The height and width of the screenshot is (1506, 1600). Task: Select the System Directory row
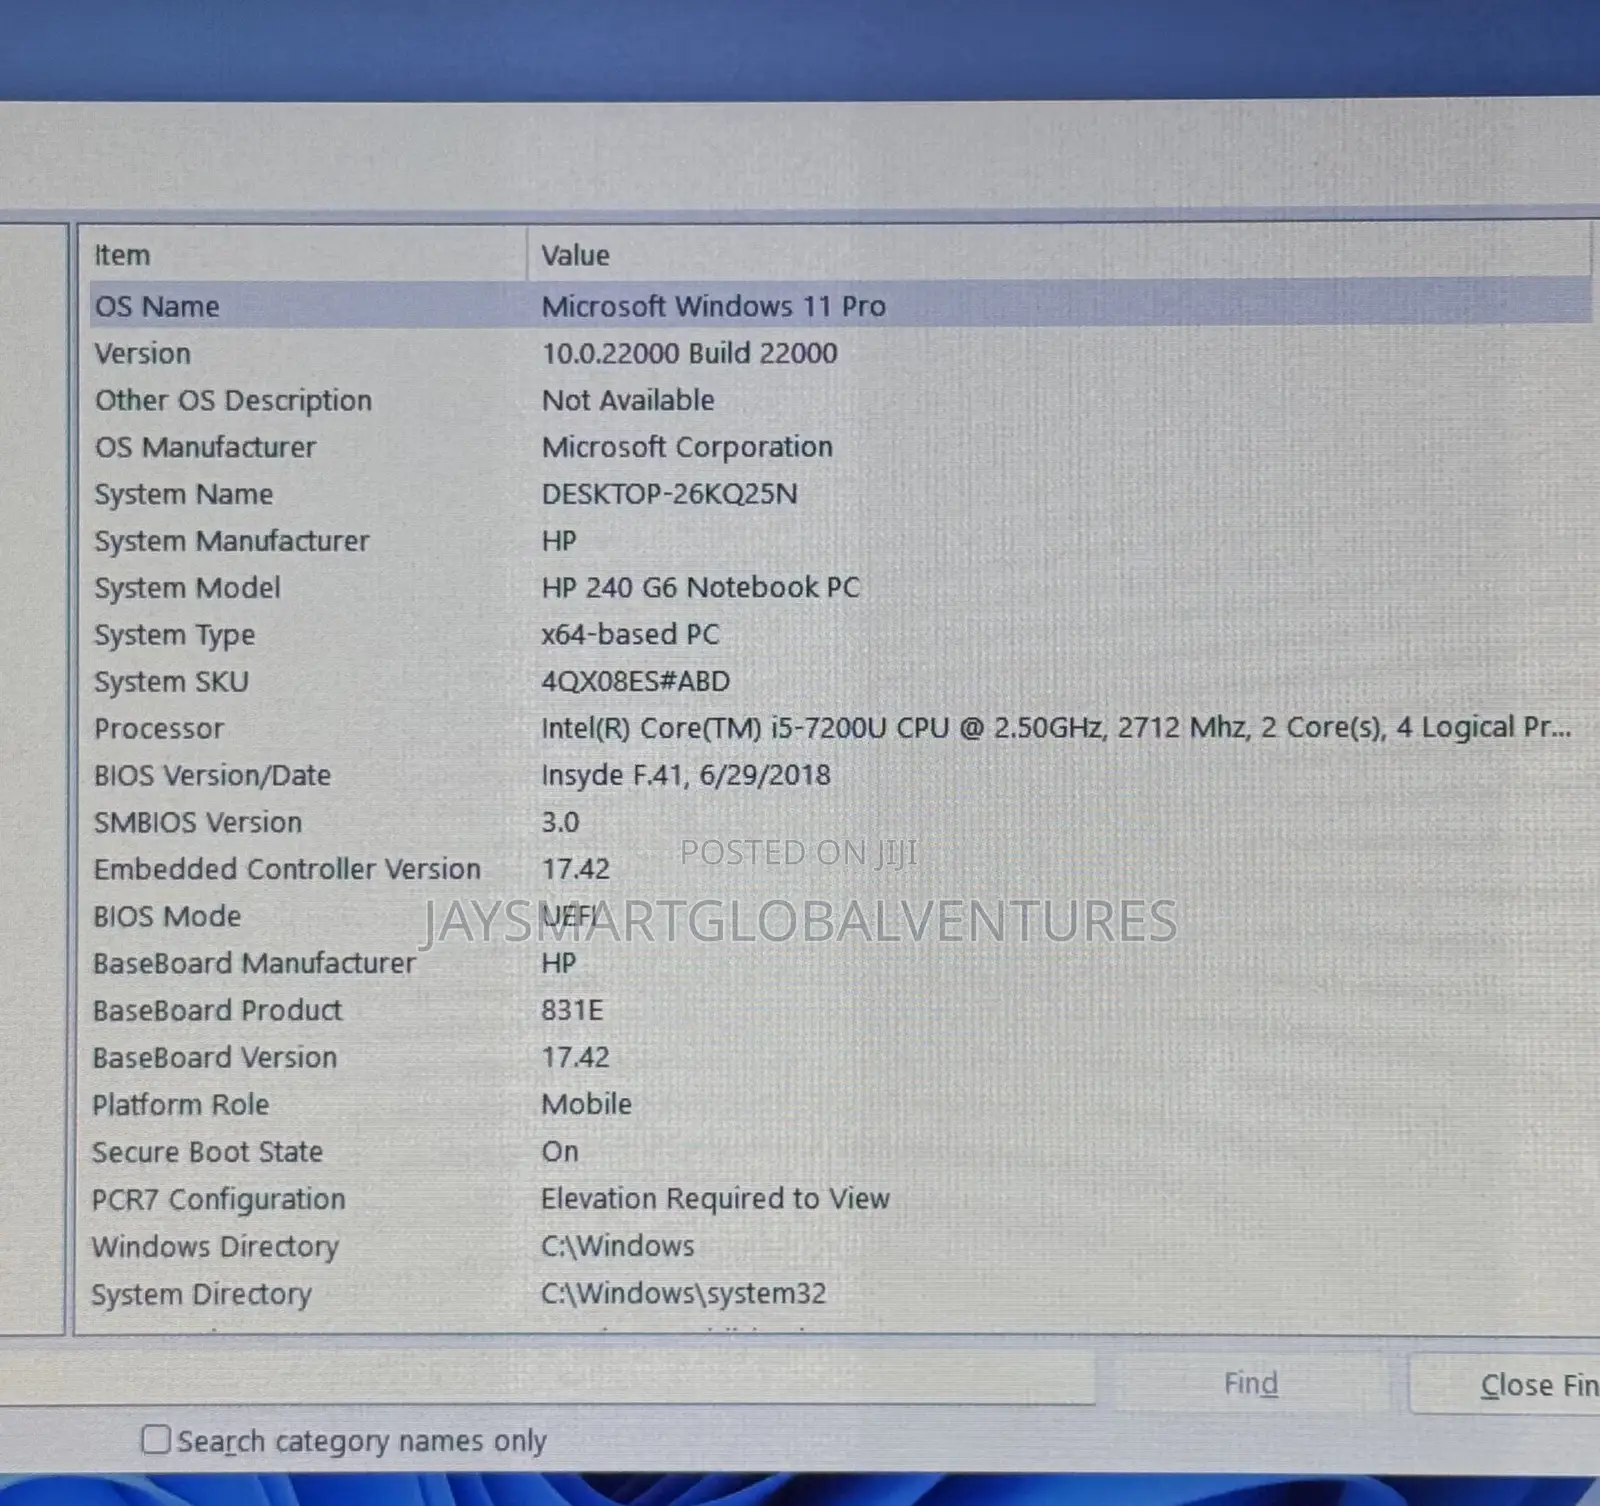click(x=840, y=1293)
